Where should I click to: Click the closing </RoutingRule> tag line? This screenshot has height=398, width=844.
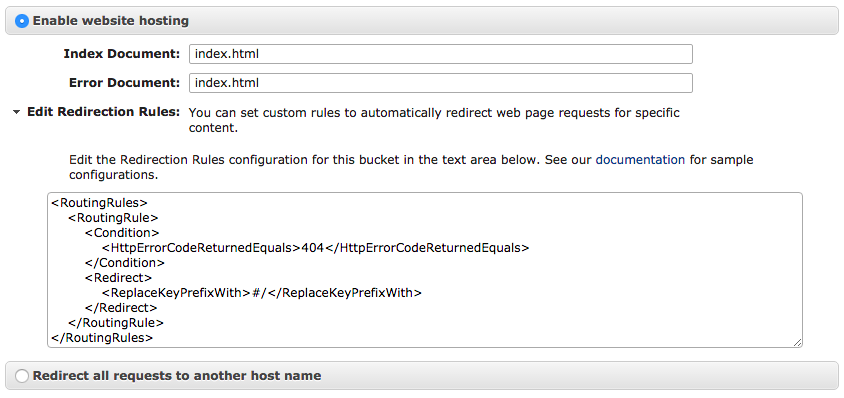(x=116, y=323)
